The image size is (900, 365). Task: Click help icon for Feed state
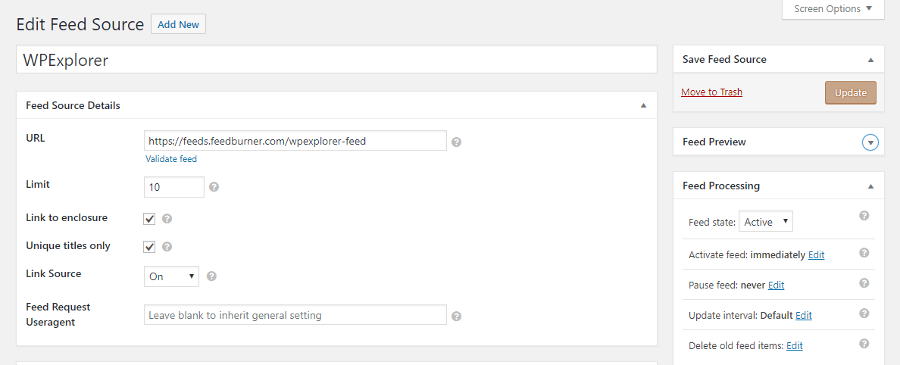pyautogui.click(x=864, y=216)
